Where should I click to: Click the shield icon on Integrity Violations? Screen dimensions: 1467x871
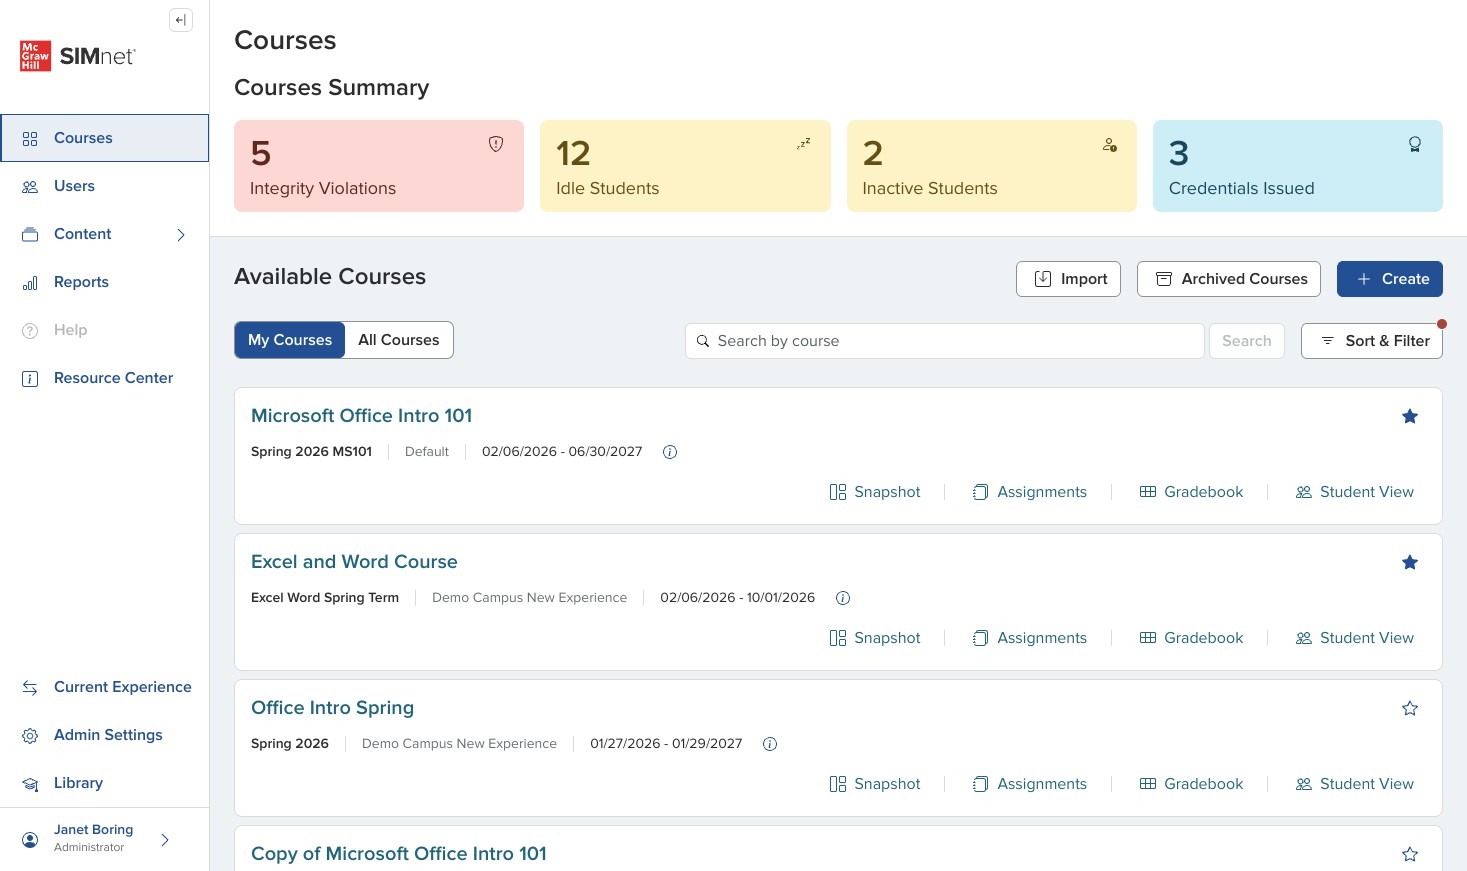(x=496, y=144)
